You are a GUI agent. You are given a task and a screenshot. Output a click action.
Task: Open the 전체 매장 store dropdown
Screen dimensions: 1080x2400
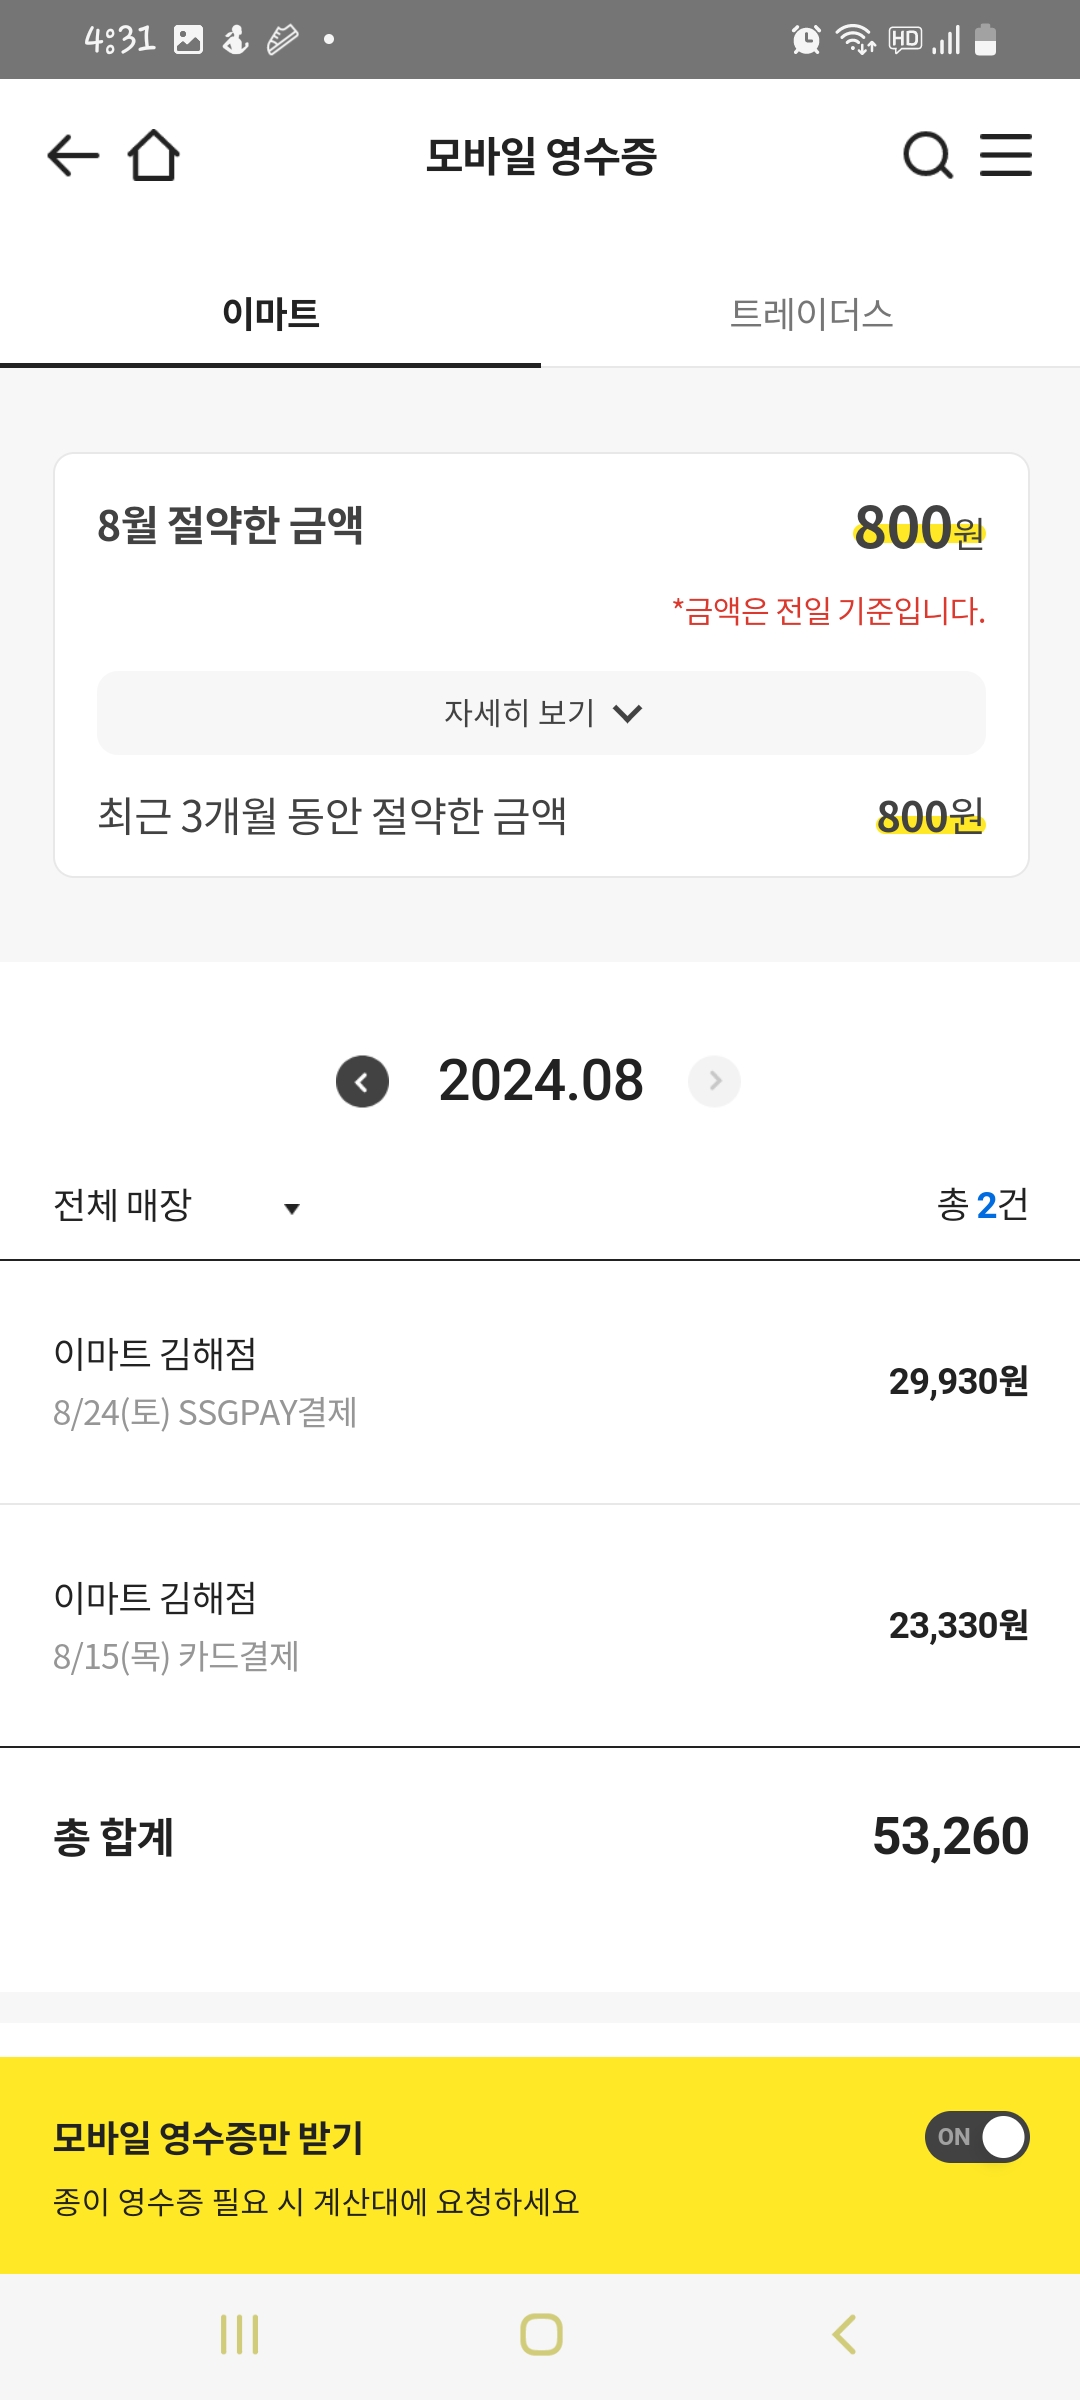[x=177, y=1206]
